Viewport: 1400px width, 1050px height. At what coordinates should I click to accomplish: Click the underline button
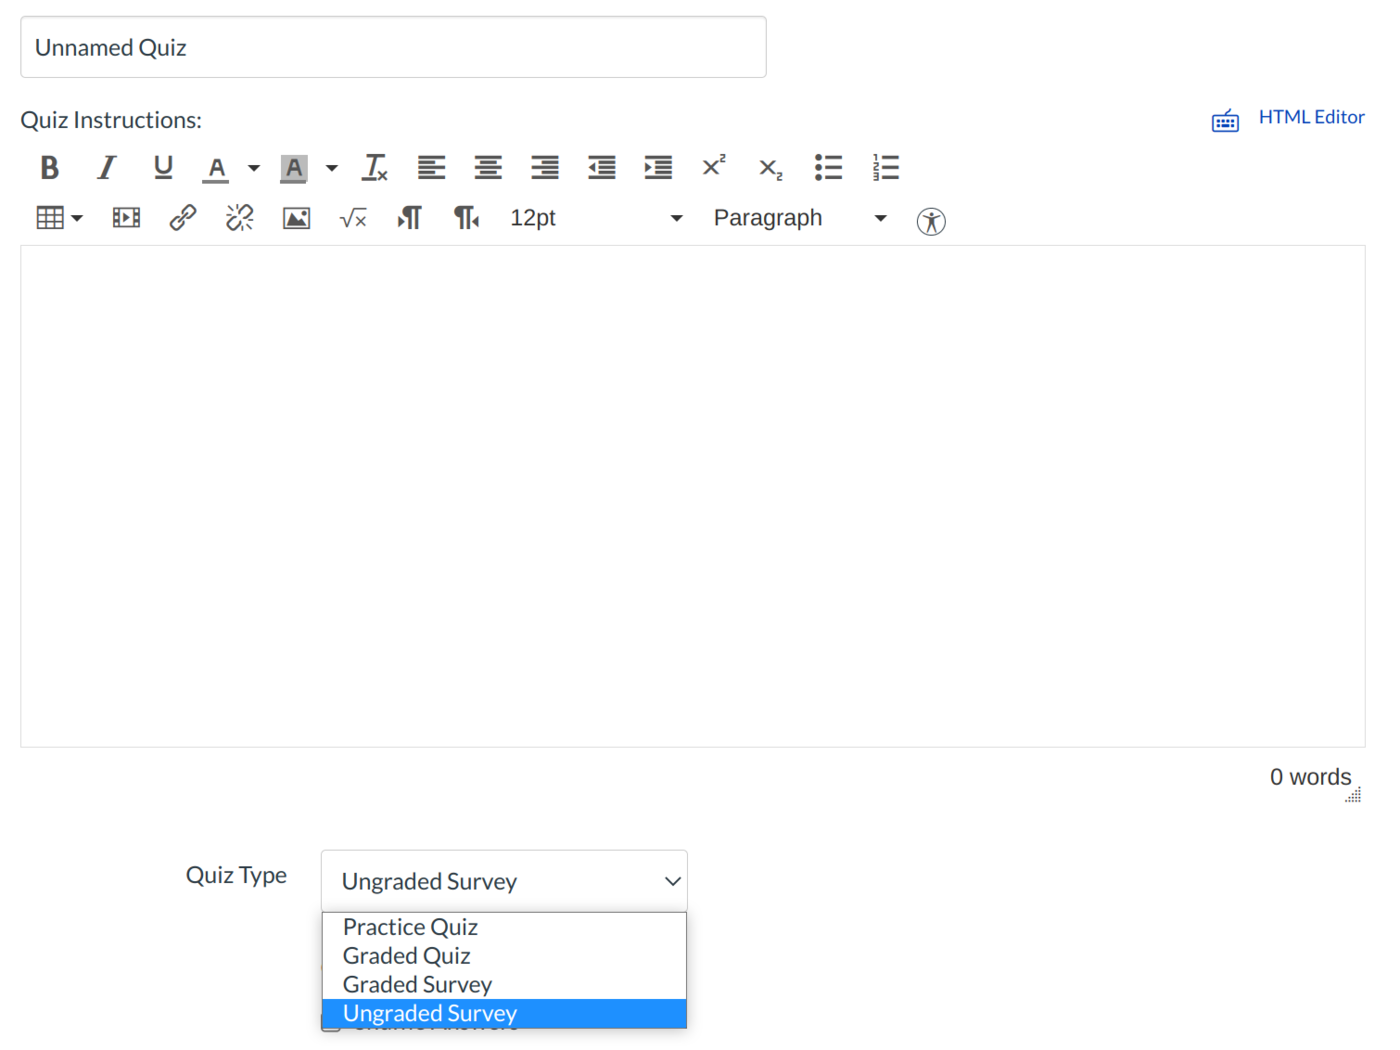pyautogui.click(x=163, y=168)
